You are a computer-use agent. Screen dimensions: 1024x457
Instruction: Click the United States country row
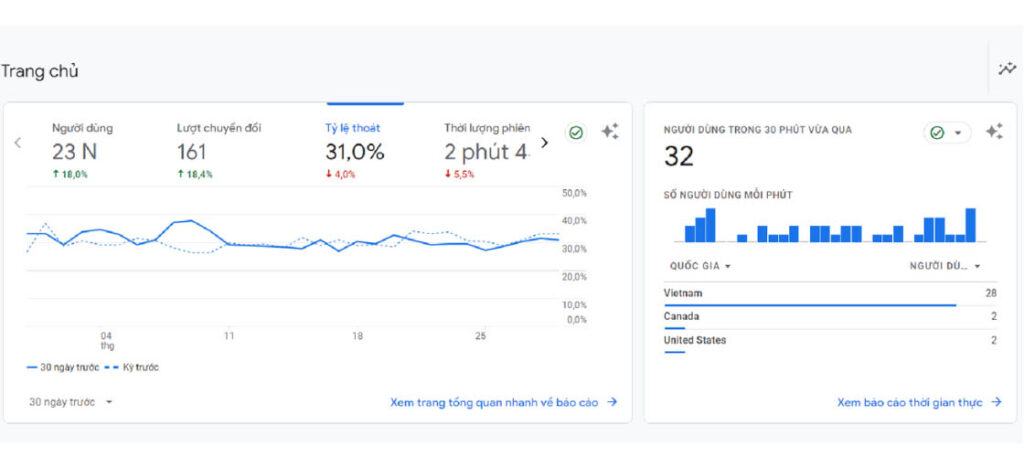(830, 340)
